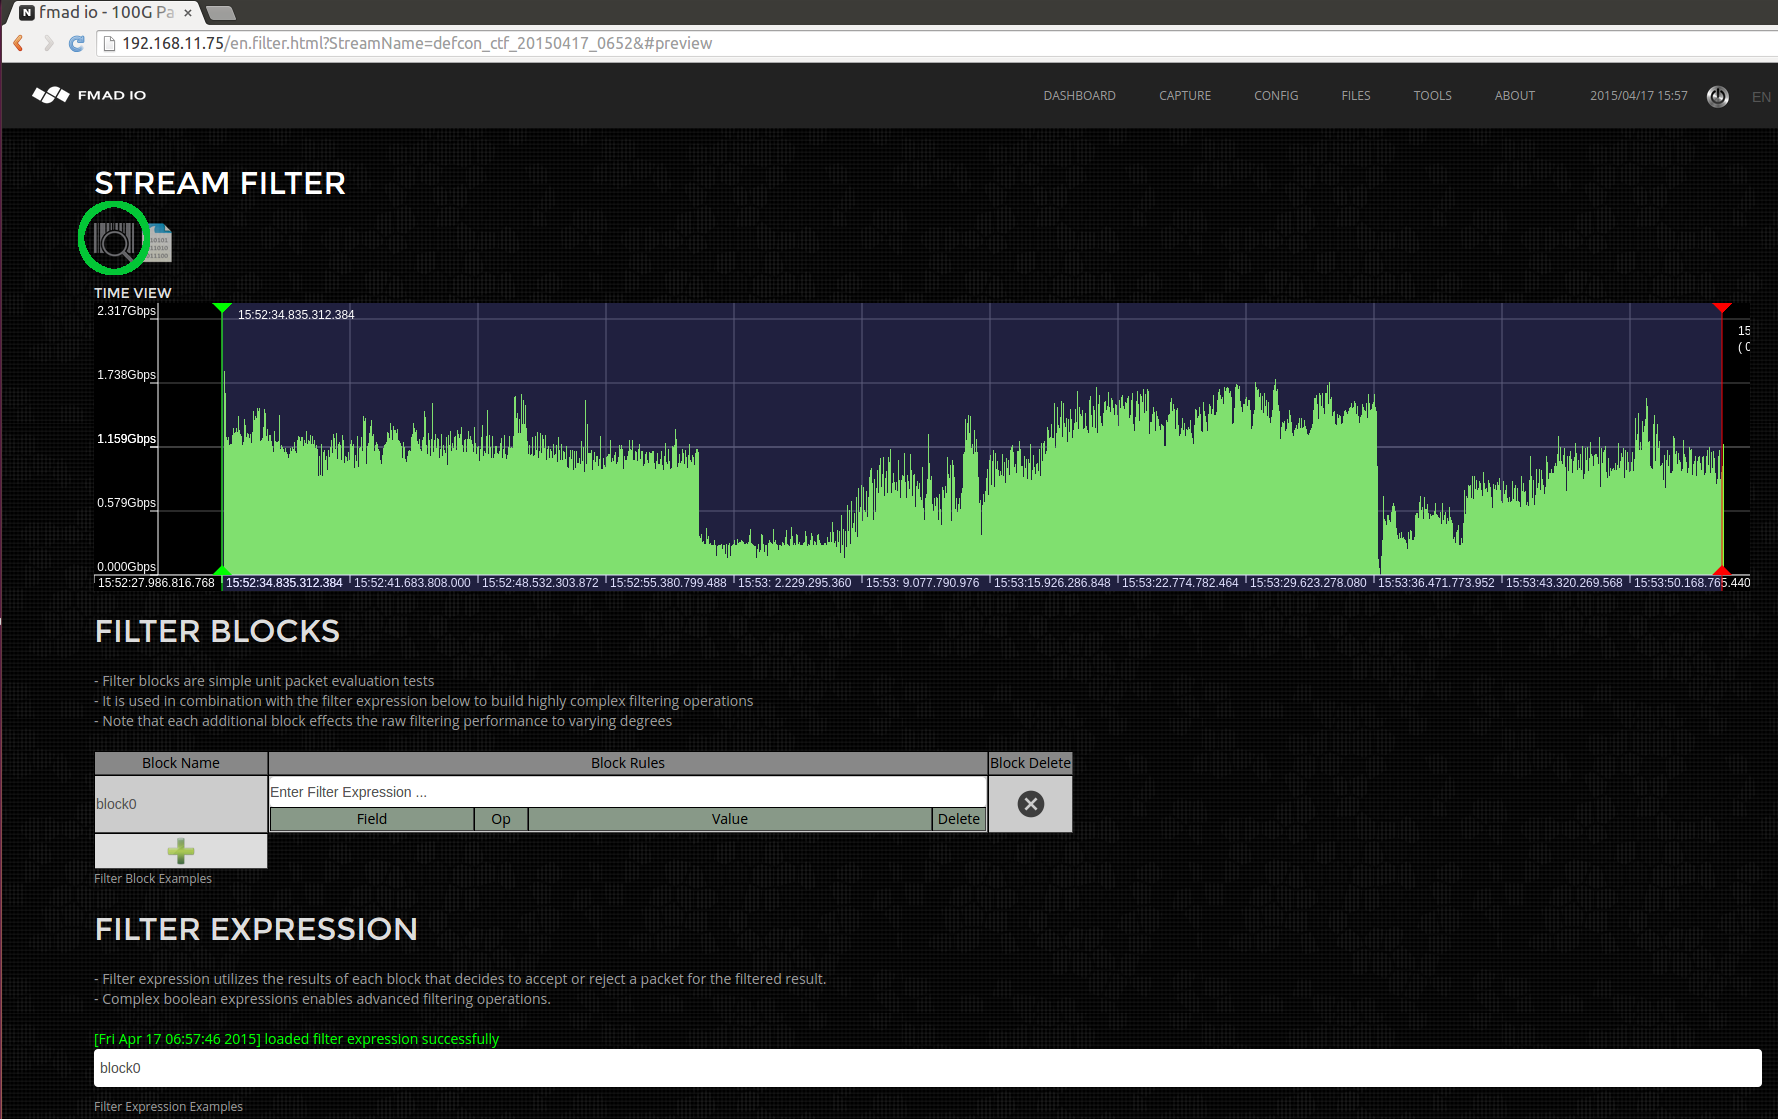Click the Enter Filter Expression input field
Screen dimensions: 1778x1119
[627, 792]
